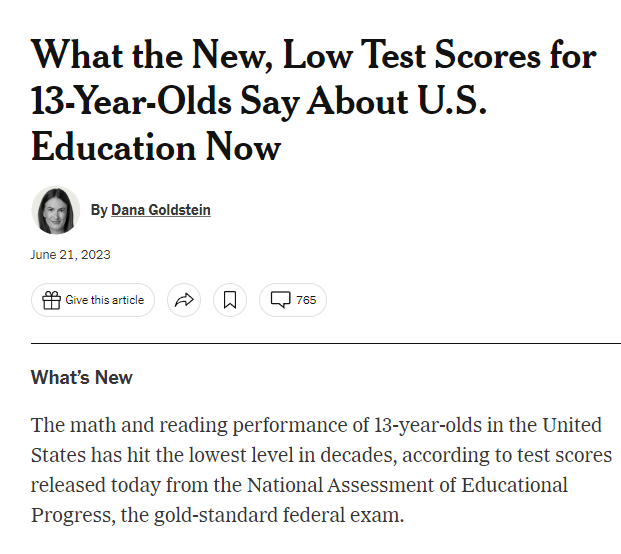Click the gift icon beside Give this article
This screenshot has height=554, width=621.
(x=51, y=300)
